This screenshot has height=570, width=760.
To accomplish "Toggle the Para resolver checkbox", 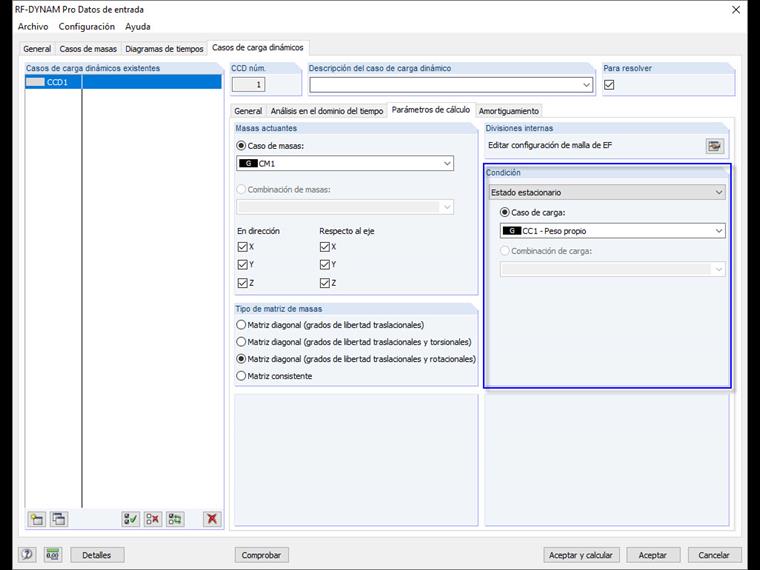I will (x=609, y=85).
